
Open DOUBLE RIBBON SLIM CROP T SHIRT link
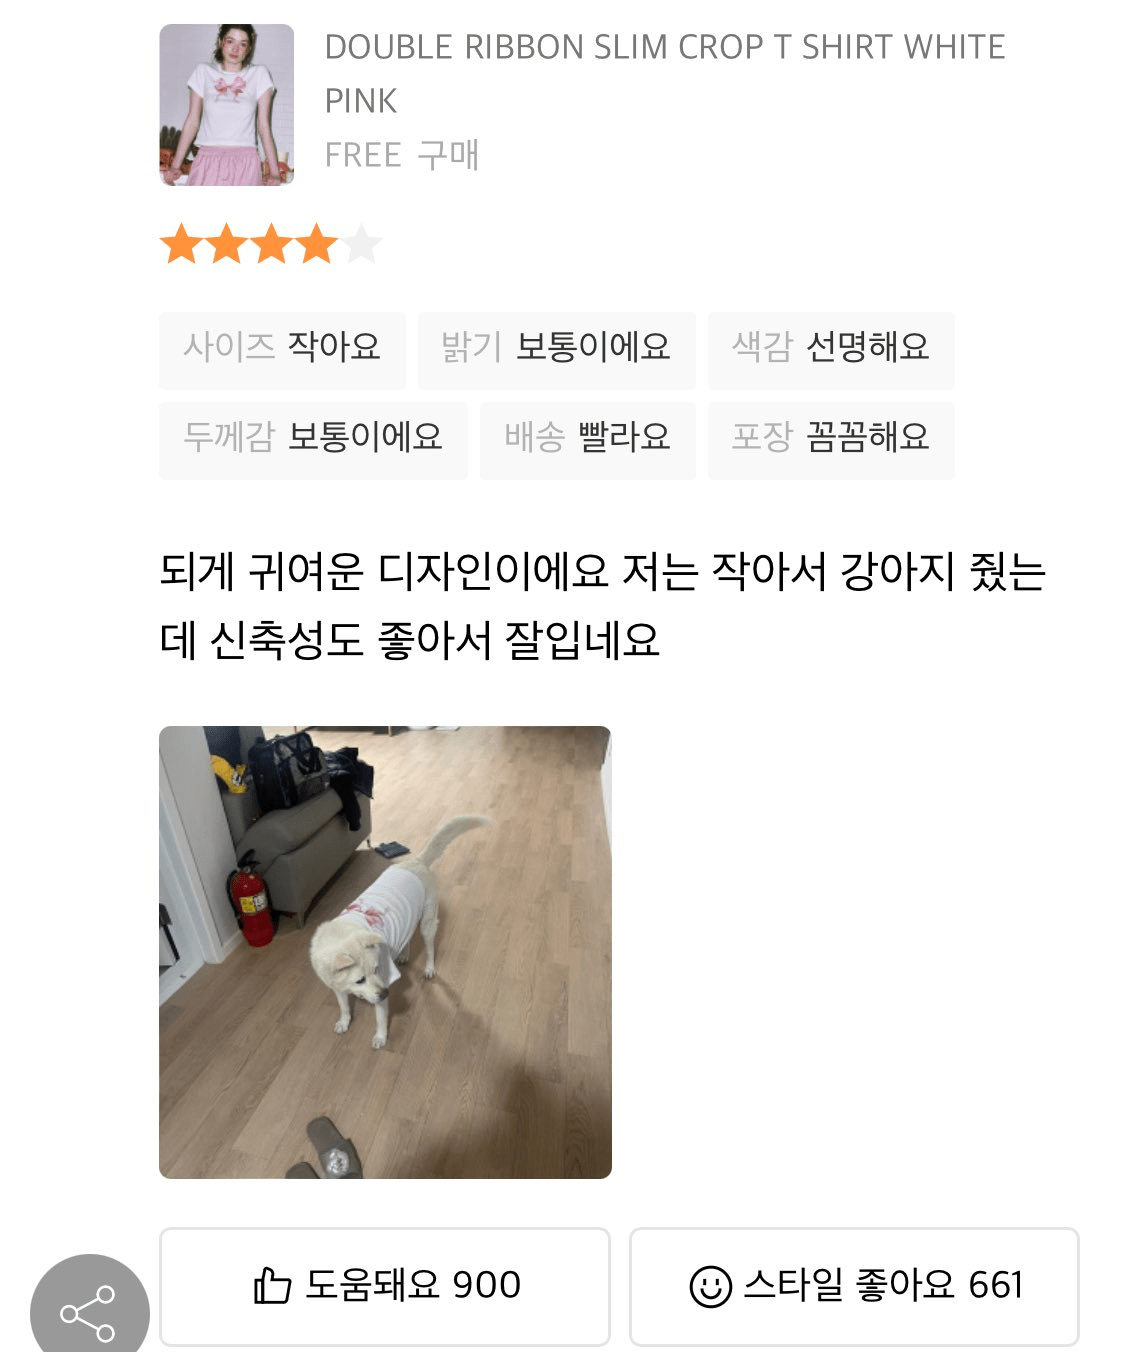click(665, 74)
